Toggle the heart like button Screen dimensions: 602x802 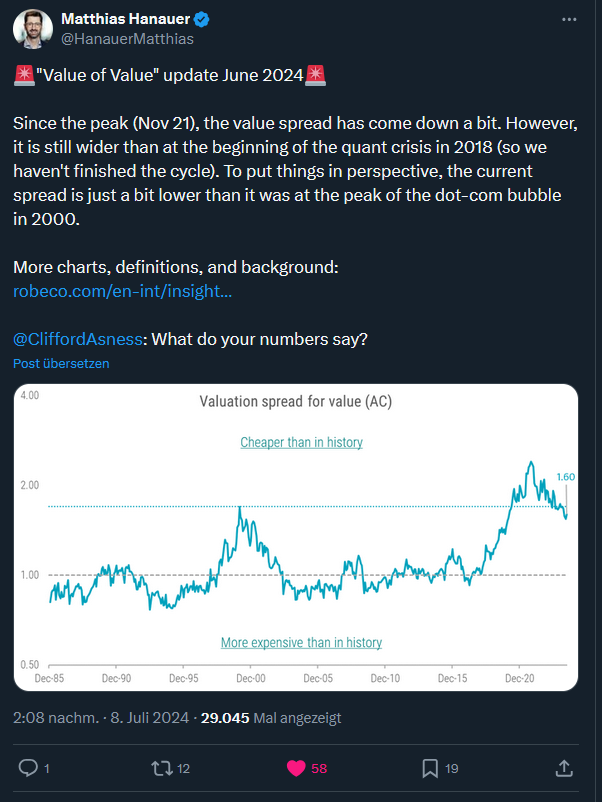click(295, 768)
